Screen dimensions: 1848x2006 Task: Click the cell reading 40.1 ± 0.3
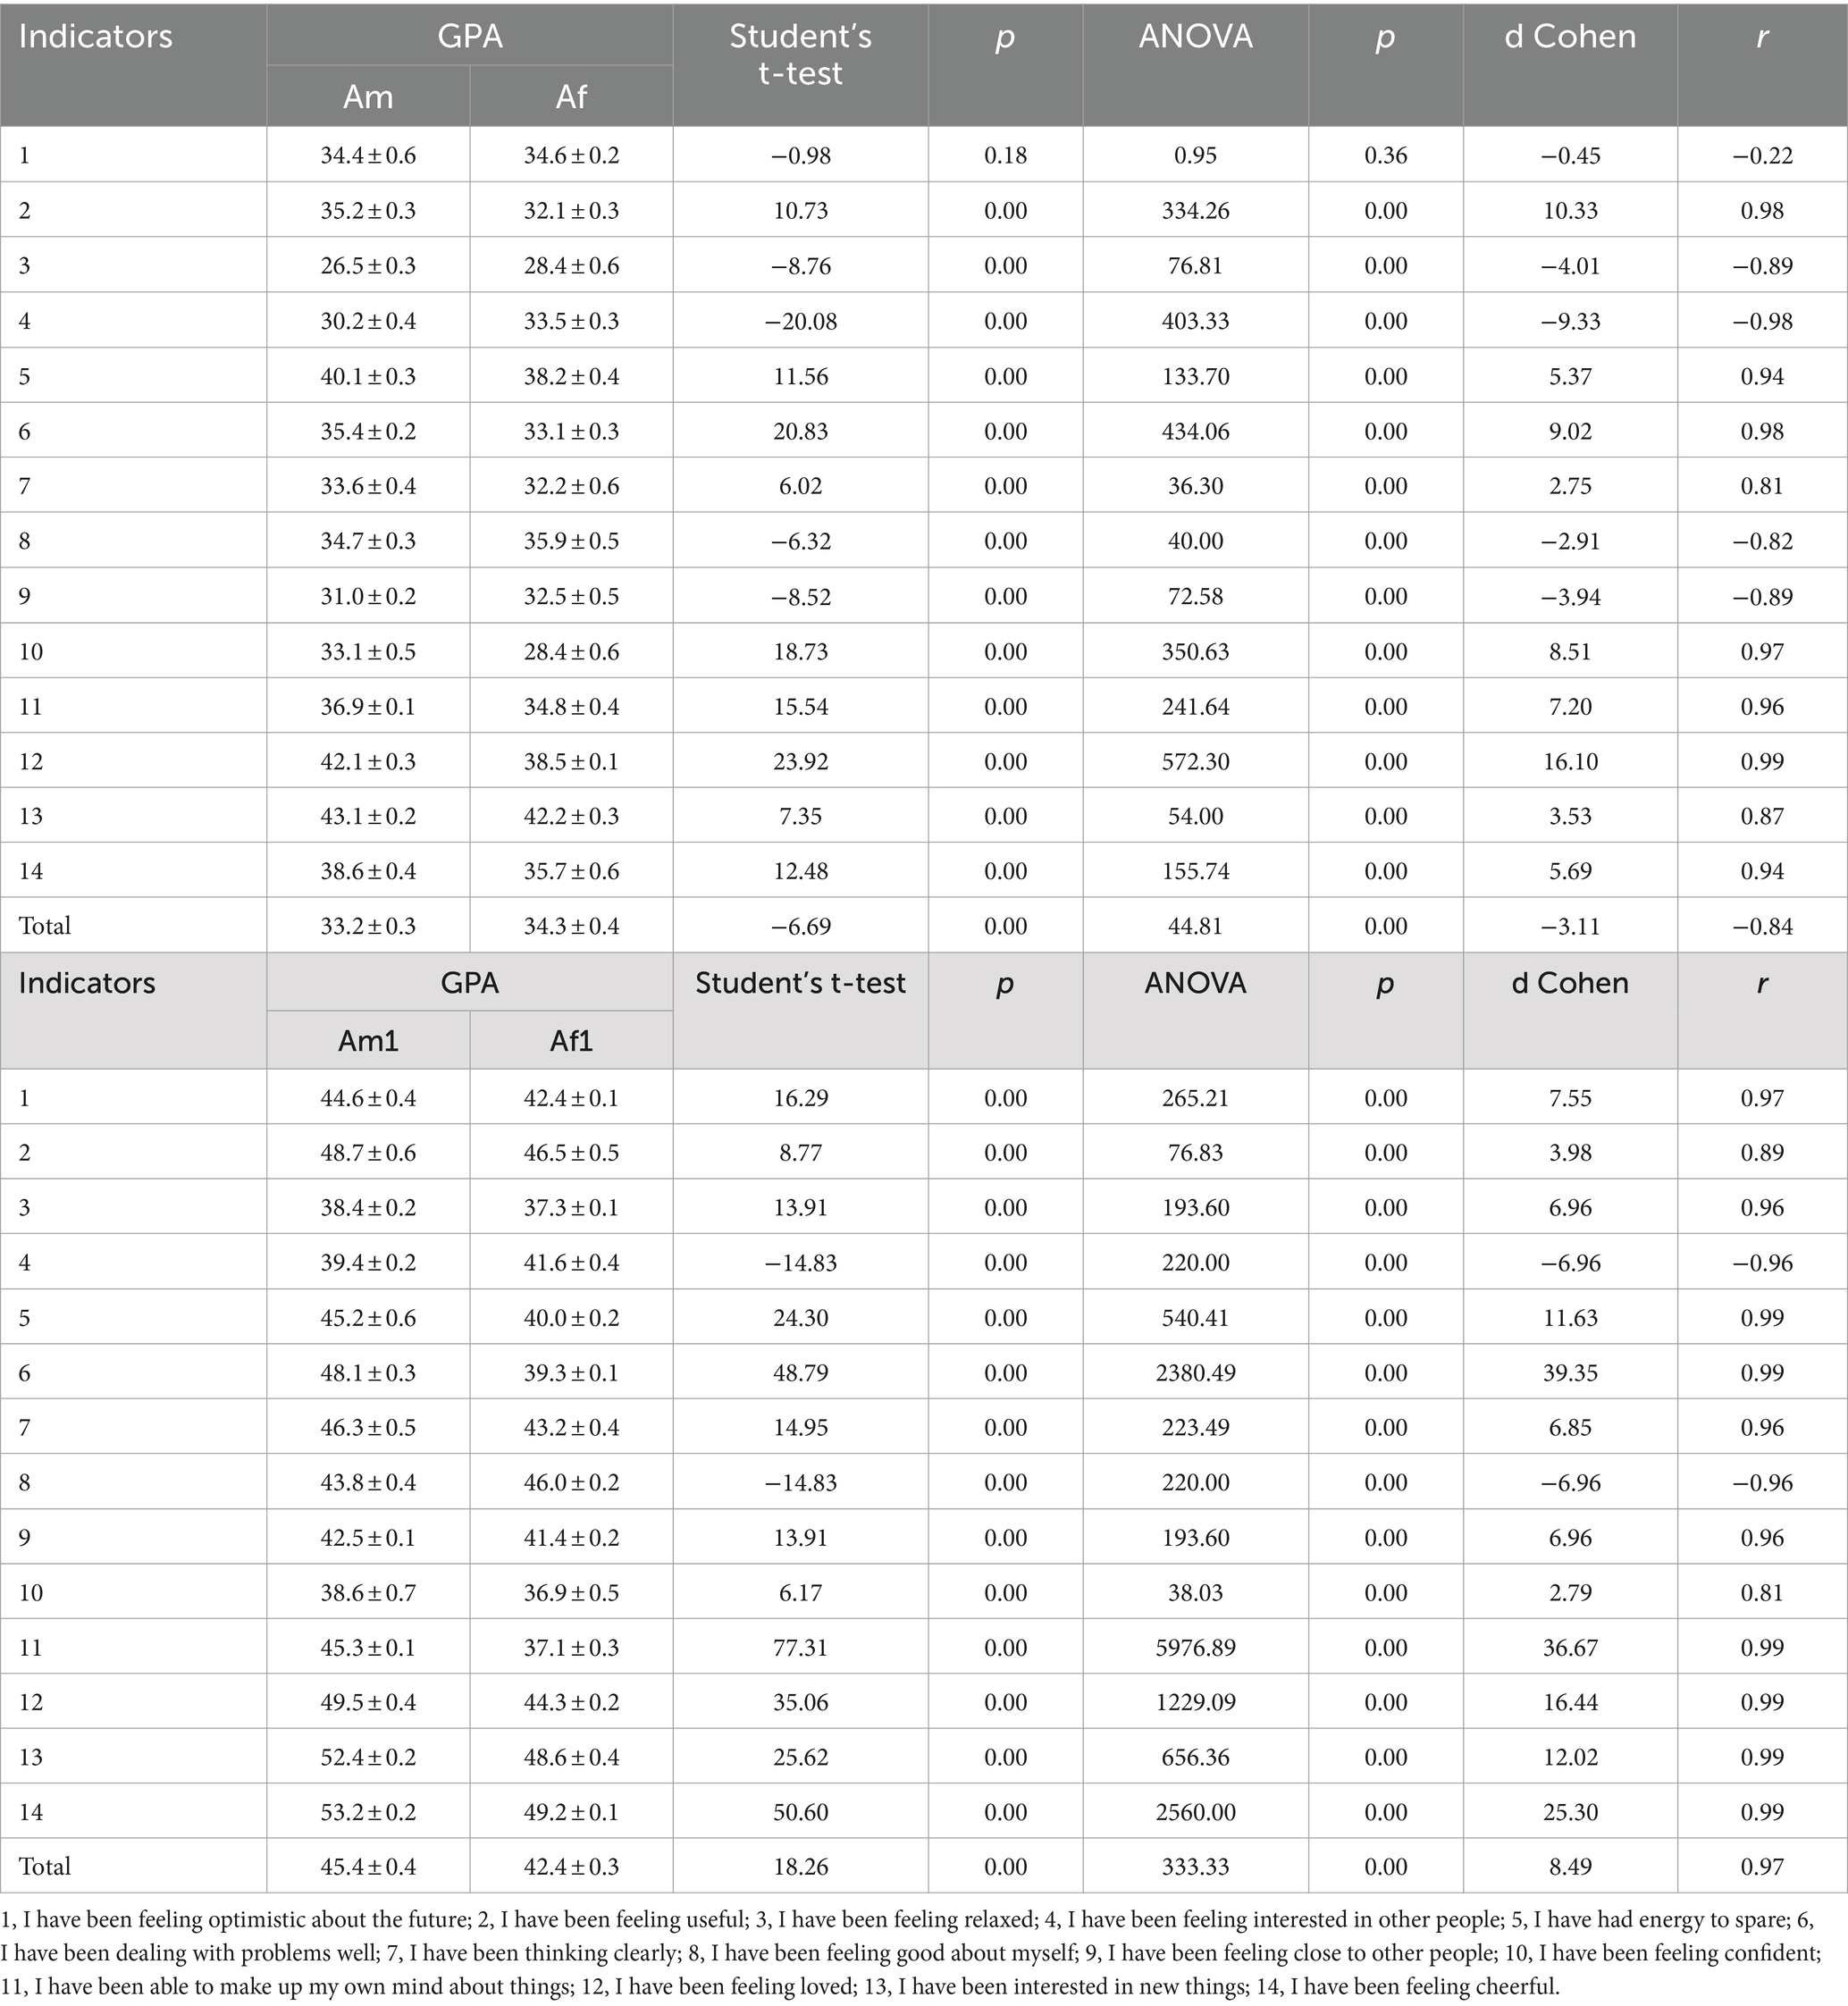[368, 376]
